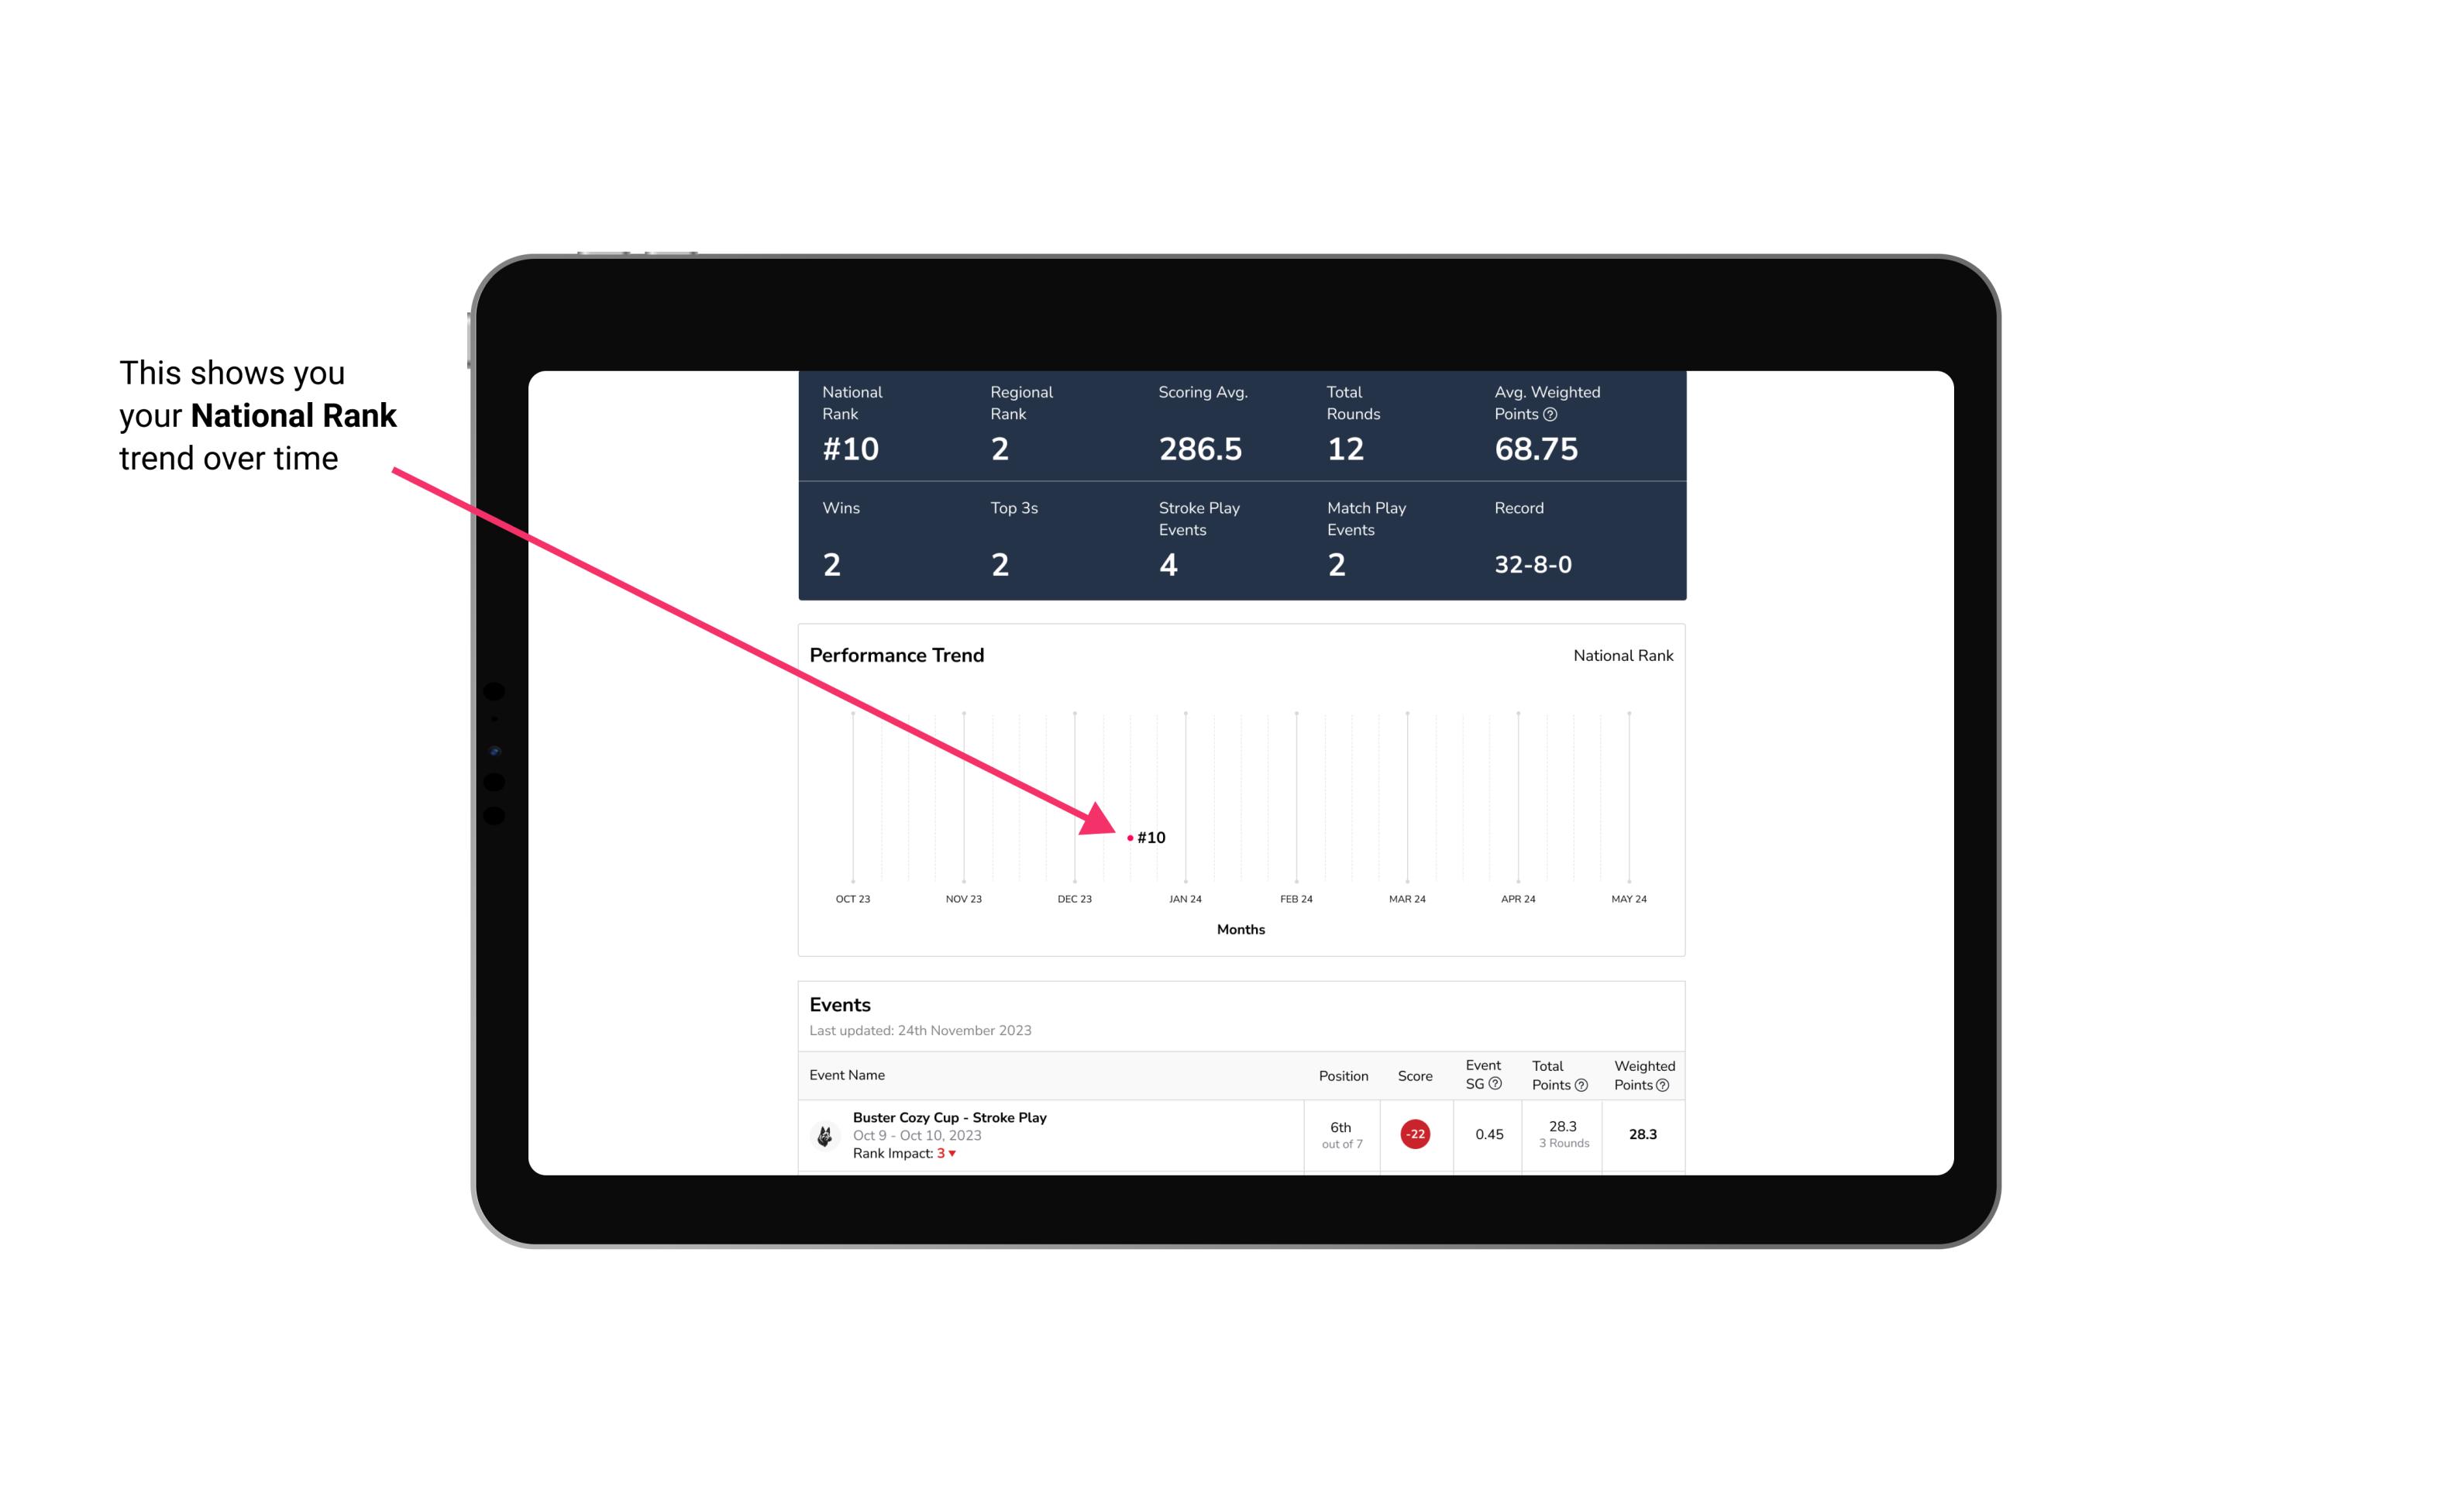Image resolution: width=2464 pixels, height=1497 pixels.
Task: Click the golf bag icon next to Buster Cozy Cup
Action: [824, 1133]
